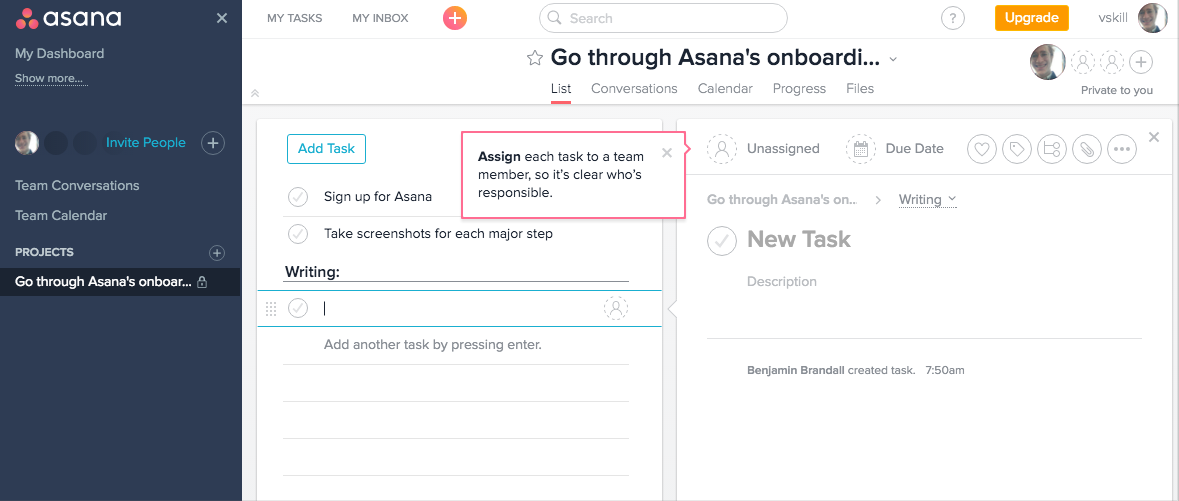Close the task details pane
1179x501 pixels.
click(1154, 137)
